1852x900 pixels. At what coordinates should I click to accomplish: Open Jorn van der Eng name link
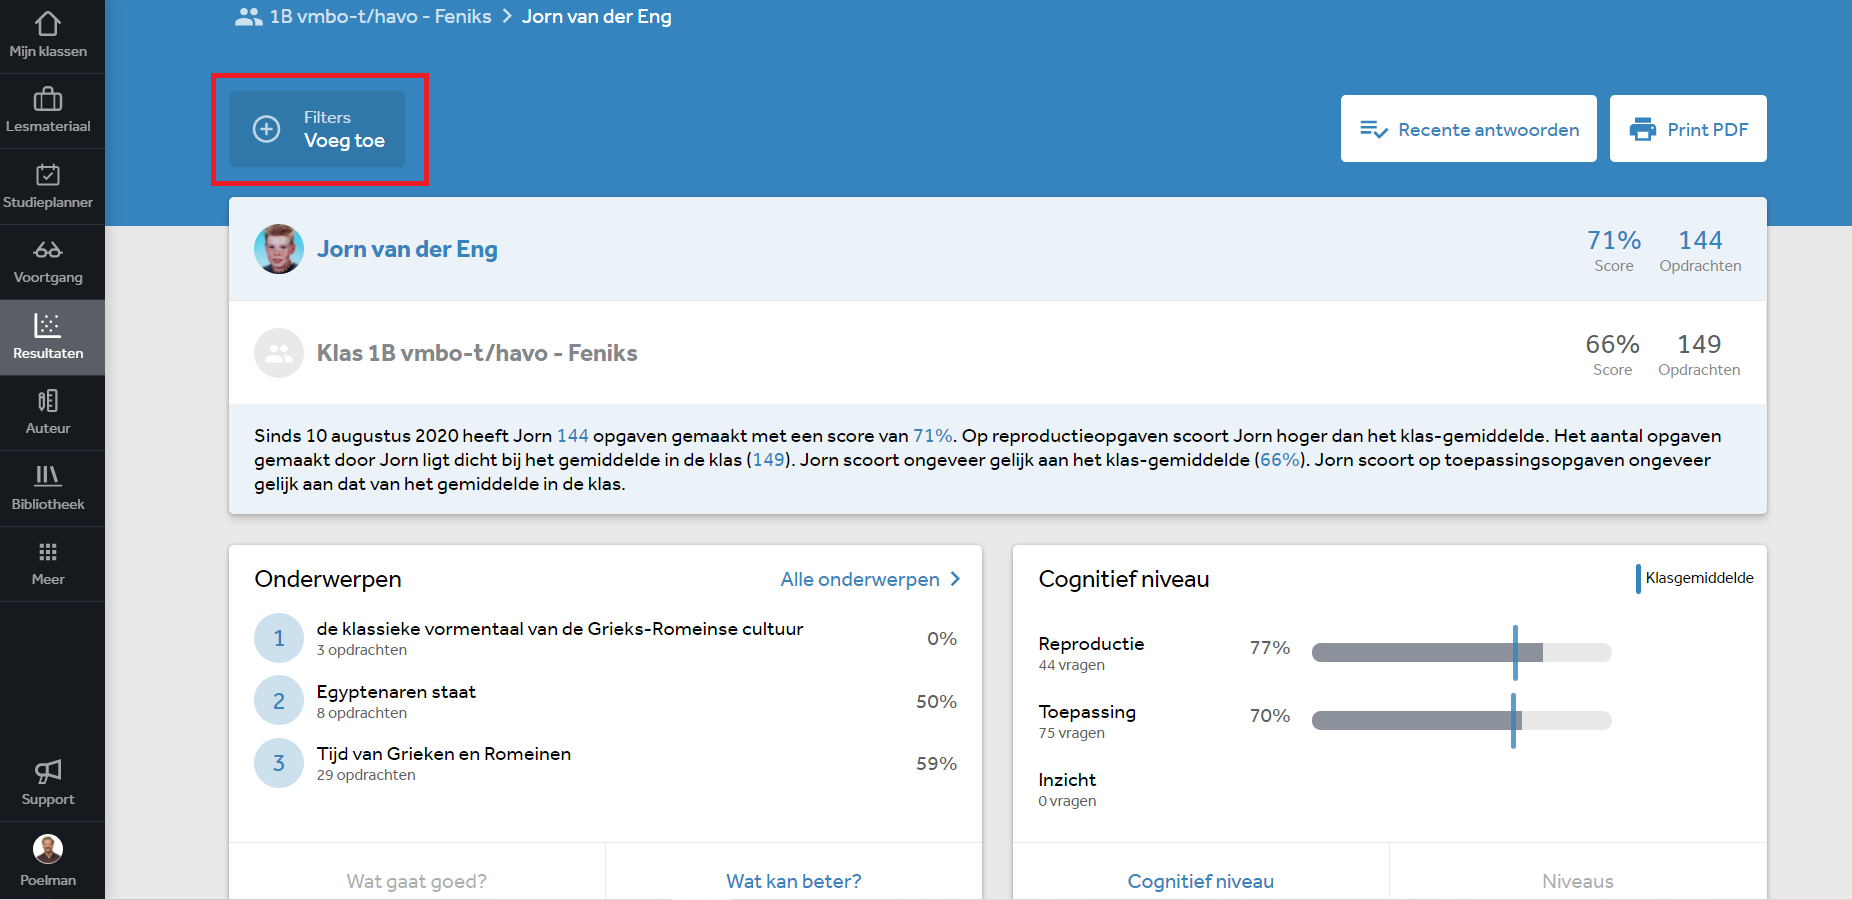click(407, 249)
